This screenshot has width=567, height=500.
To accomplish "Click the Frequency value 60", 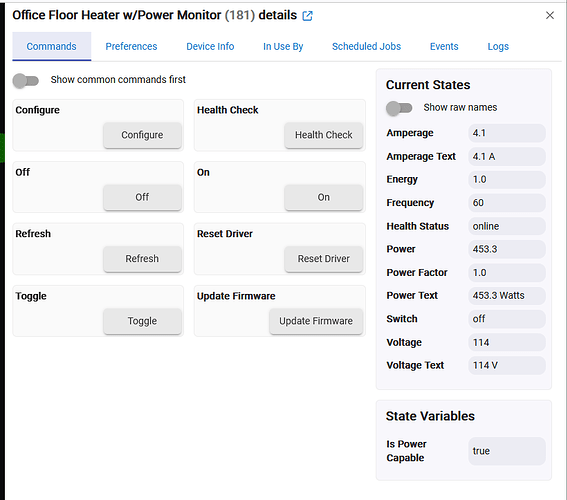I will point(507,203).
